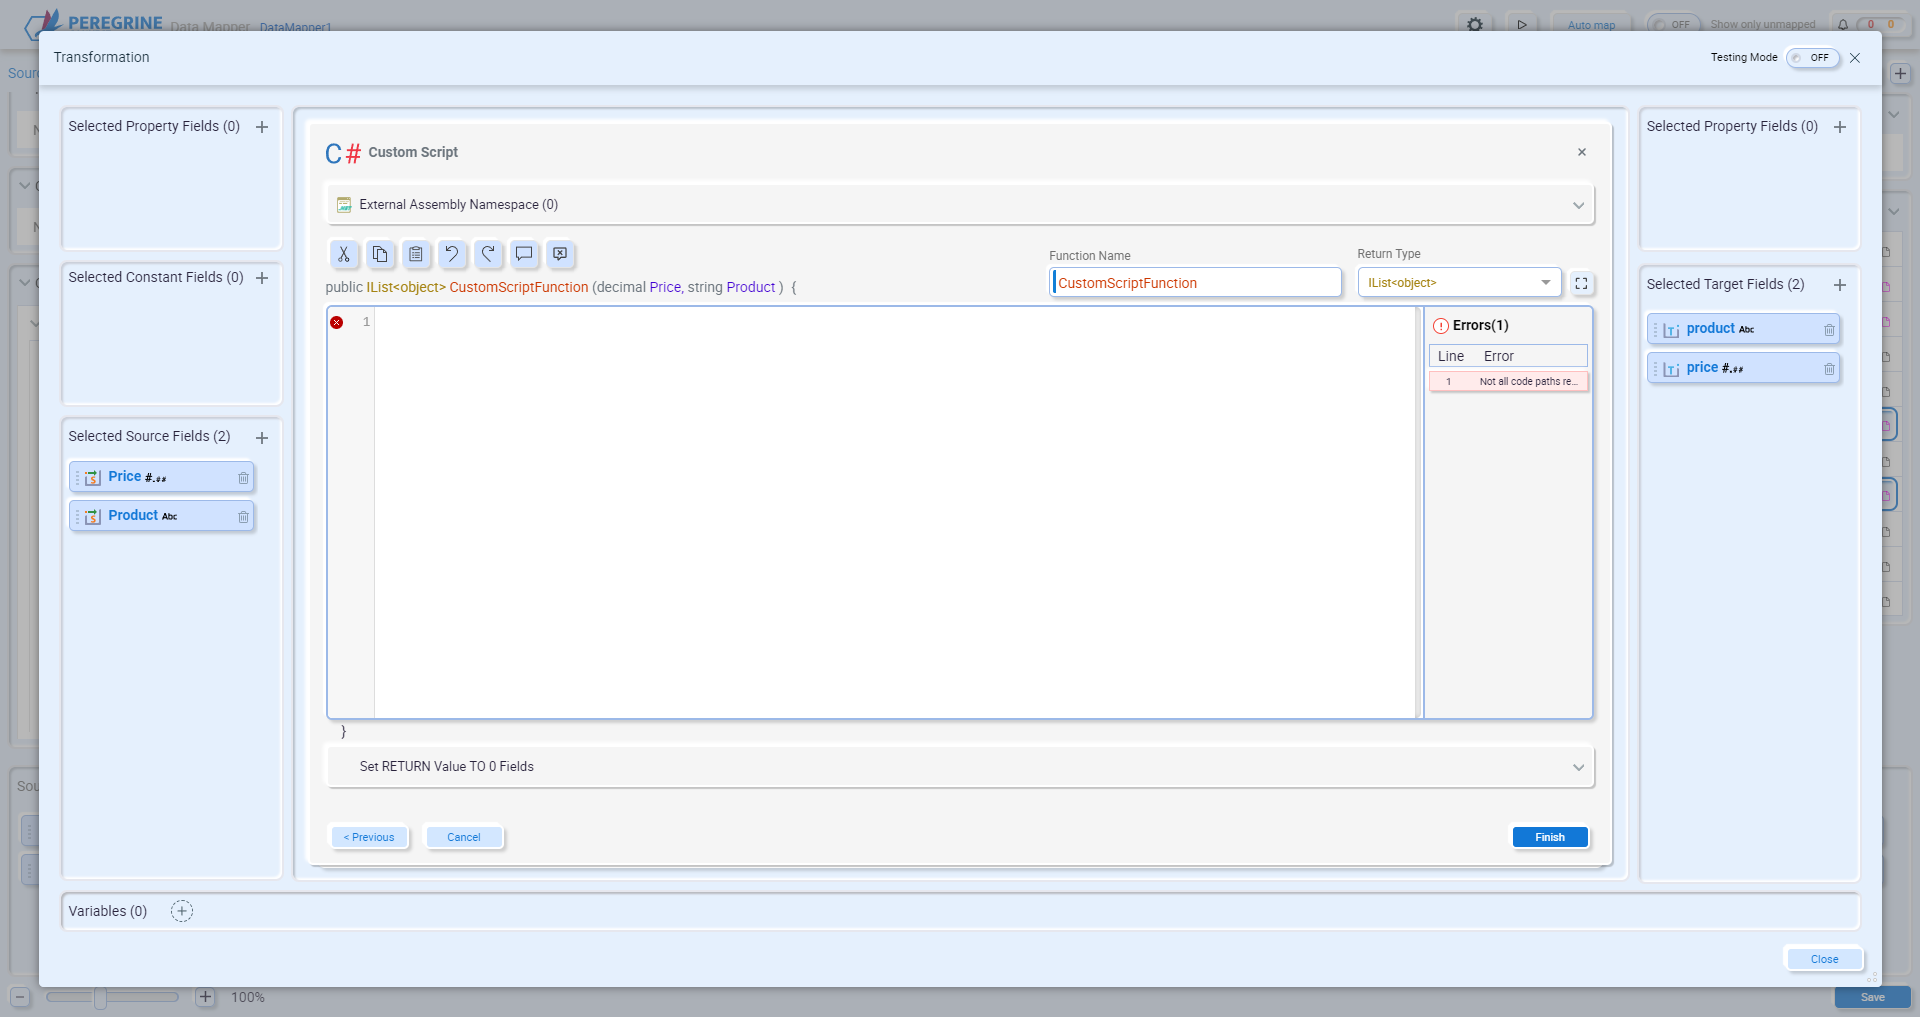This screenshot has height=1017, width=1920.
Task: Click the Redo arrow icon
Action: pos(488,254)
